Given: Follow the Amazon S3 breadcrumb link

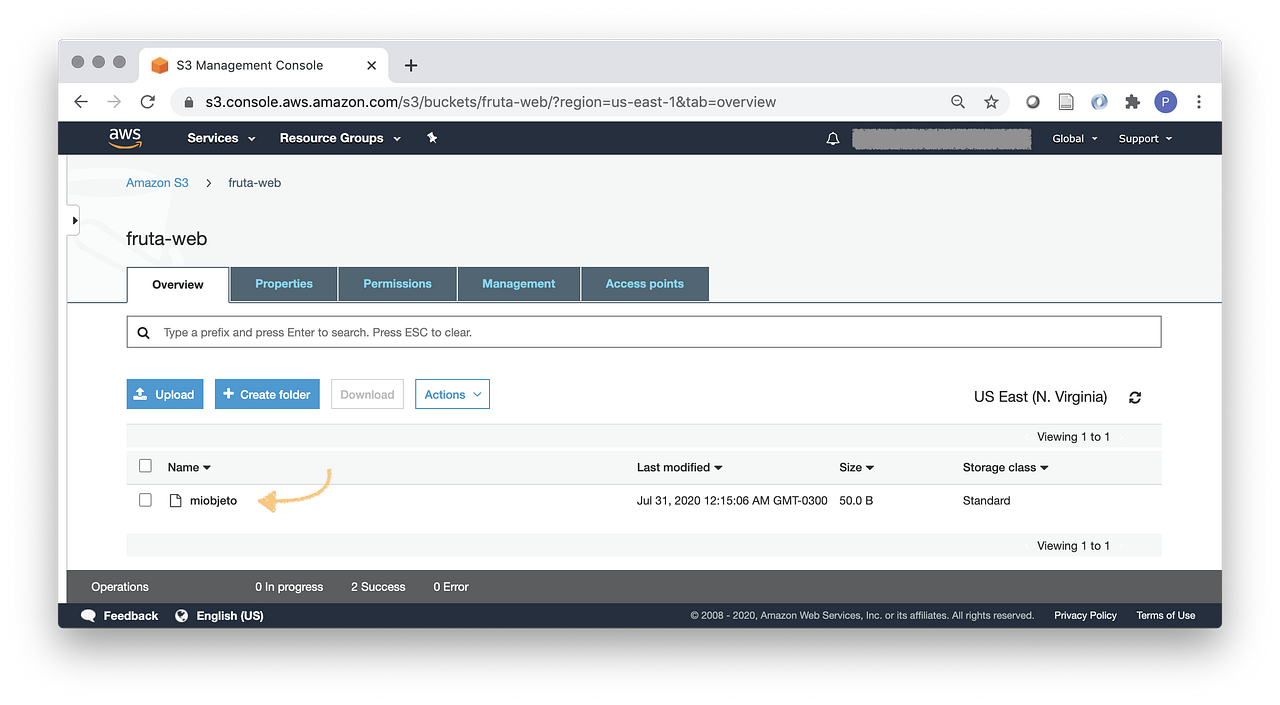Looking at the screenshot, I should click(157, 182).
